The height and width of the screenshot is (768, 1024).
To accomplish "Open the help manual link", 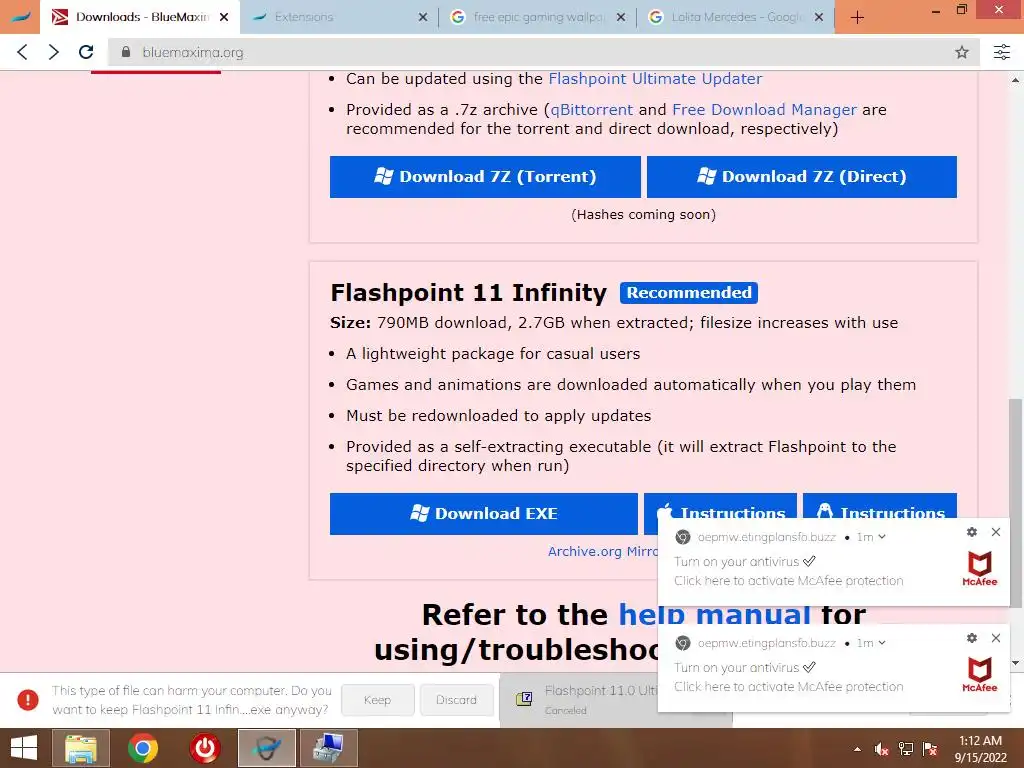I will (x=714, y=615).
